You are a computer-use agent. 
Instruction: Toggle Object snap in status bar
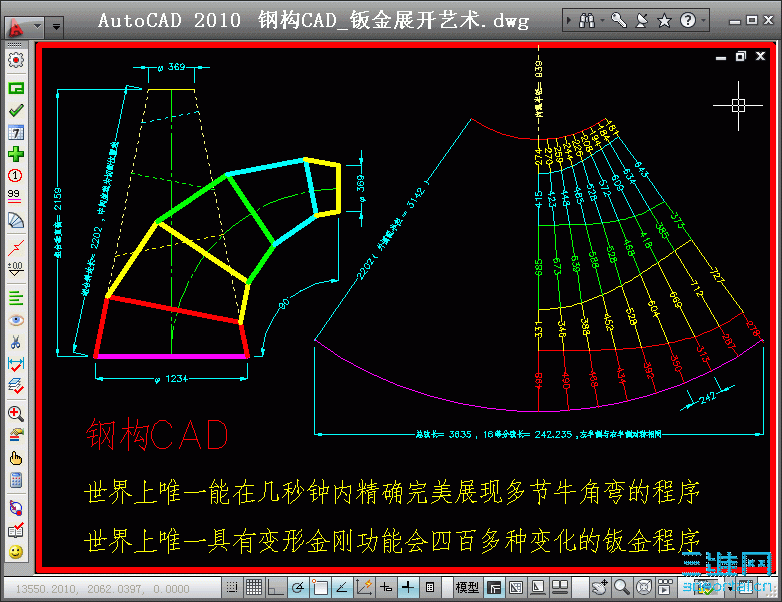[x=320, y=588]
